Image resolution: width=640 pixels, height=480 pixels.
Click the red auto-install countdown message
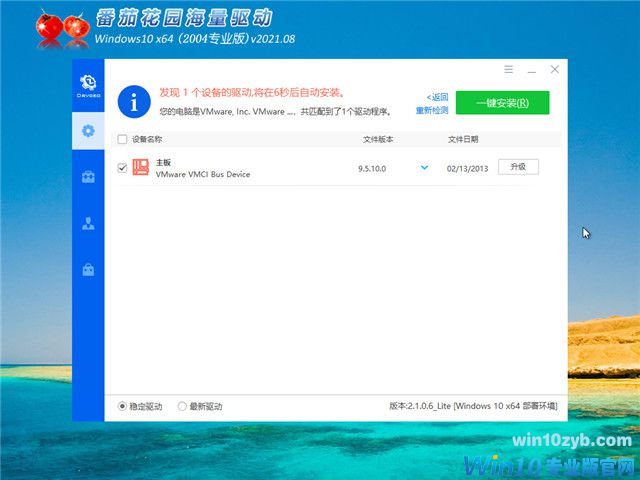pos(252,93)
